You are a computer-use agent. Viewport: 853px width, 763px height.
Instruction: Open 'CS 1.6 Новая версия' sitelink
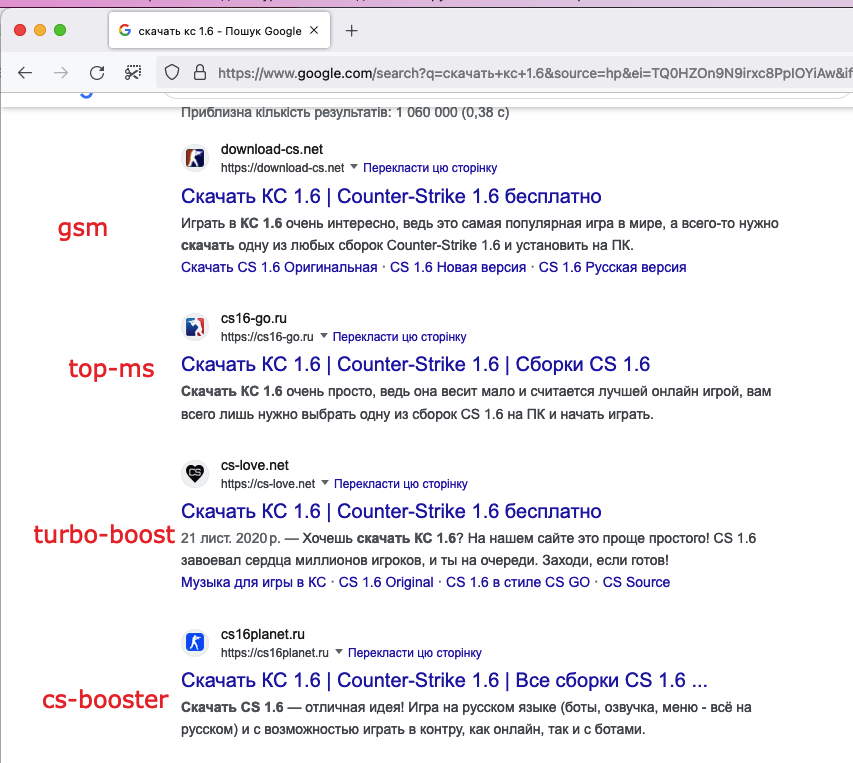click(x=458, y=268)
